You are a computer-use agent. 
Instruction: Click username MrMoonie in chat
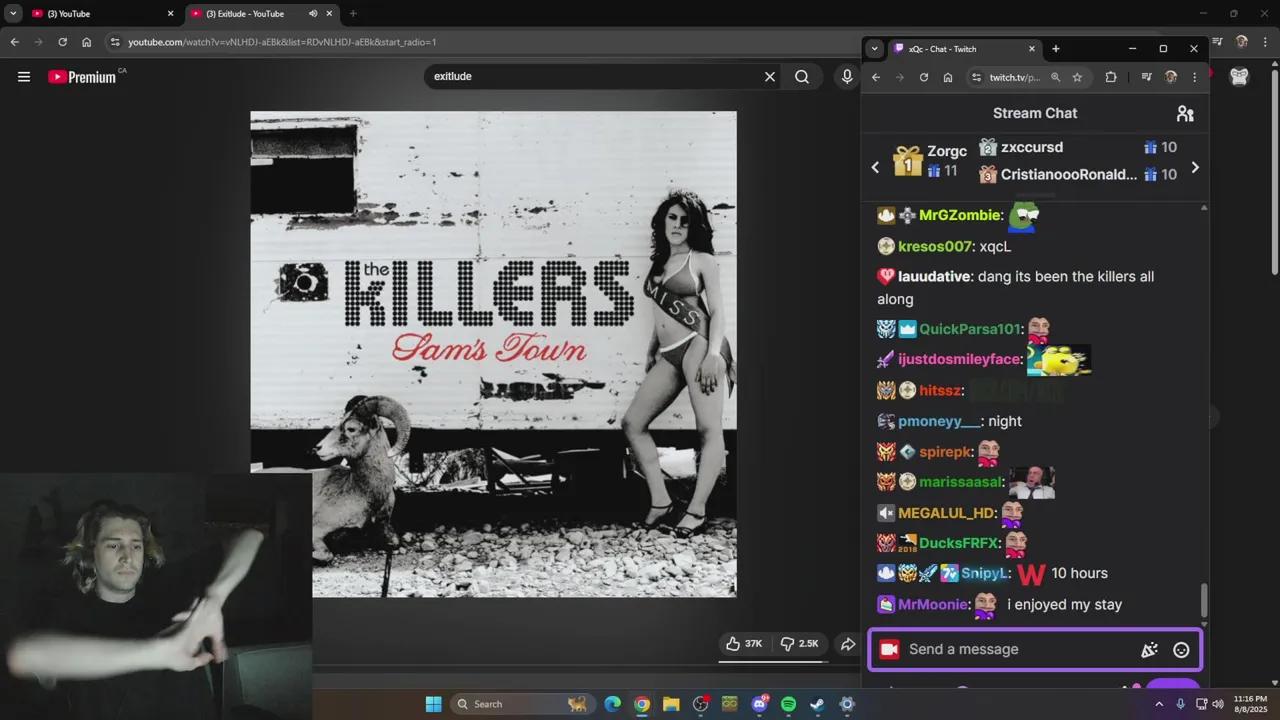click(x=933, y=605)
